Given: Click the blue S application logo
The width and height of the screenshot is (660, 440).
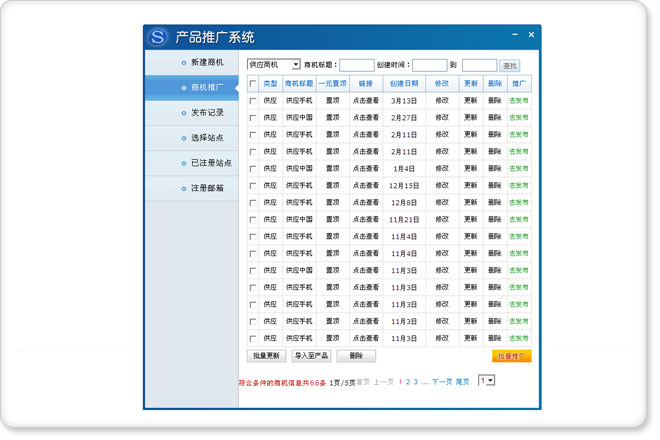Looking at the screenshot, I should coord(158,38).
